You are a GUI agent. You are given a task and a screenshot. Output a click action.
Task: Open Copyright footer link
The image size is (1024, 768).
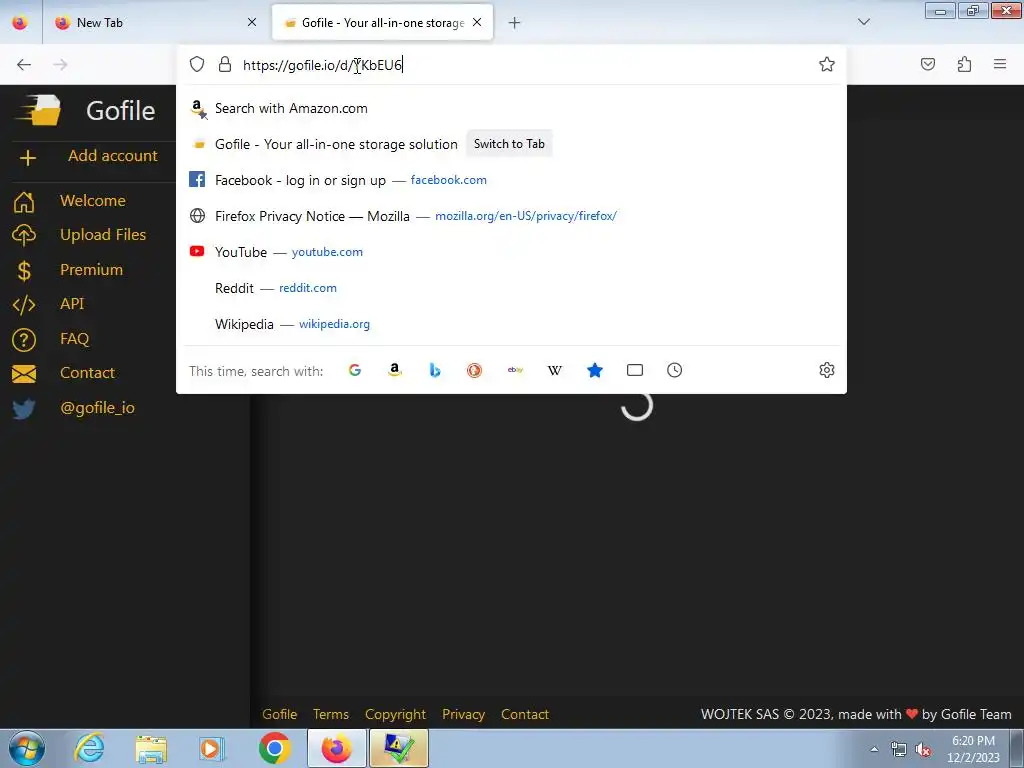[395, 714]
